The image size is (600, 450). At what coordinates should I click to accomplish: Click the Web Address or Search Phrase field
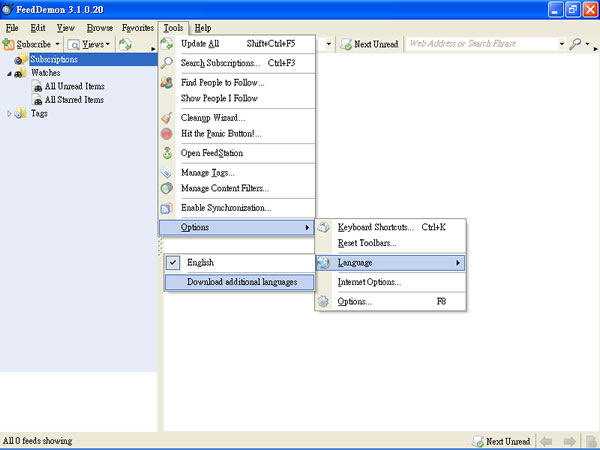(482, 44)
